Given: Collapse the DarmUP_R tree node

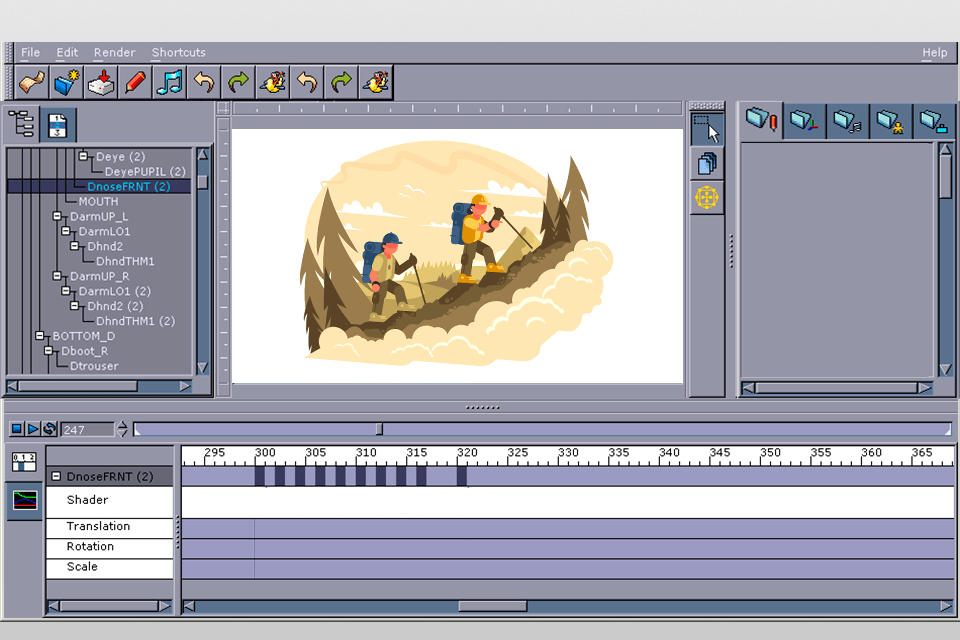Looking at the screenshot, I should (58, 276).
